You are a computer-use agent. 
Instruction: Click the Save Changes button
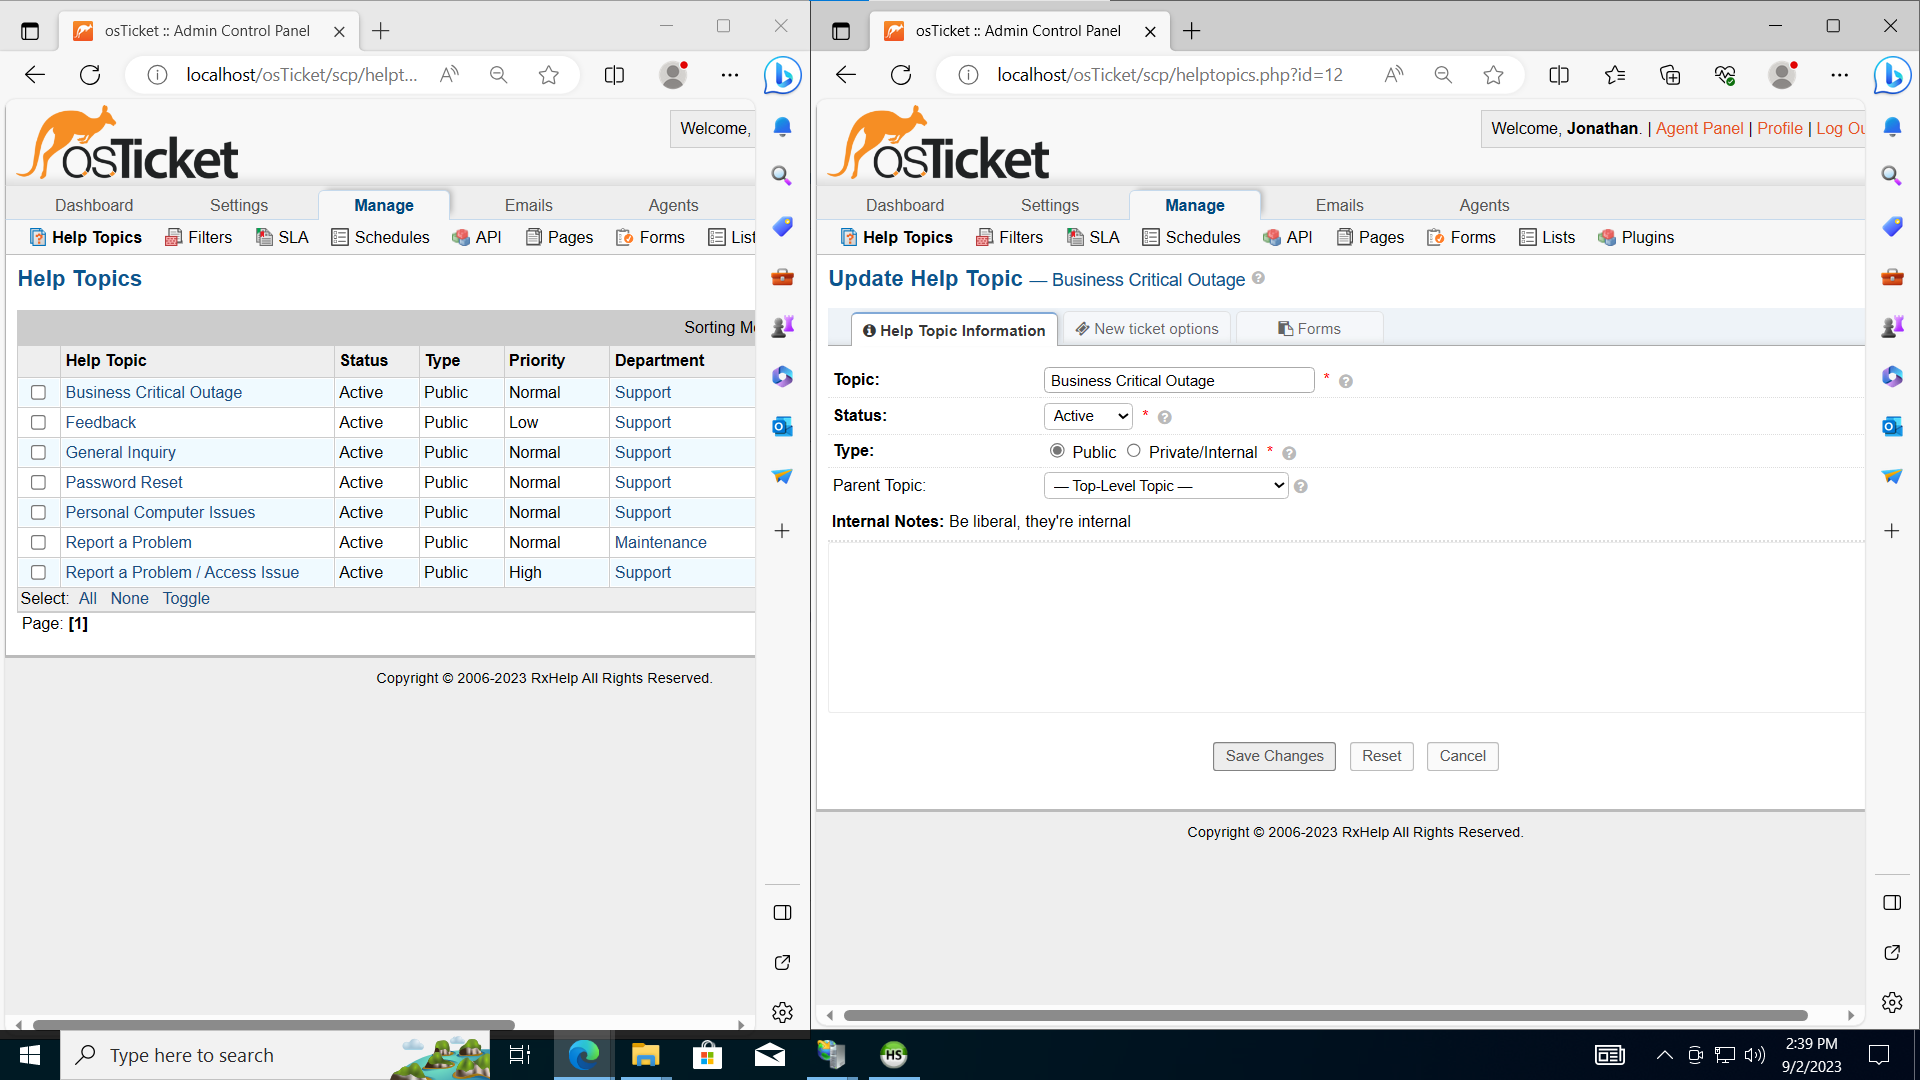[1273, 756]
